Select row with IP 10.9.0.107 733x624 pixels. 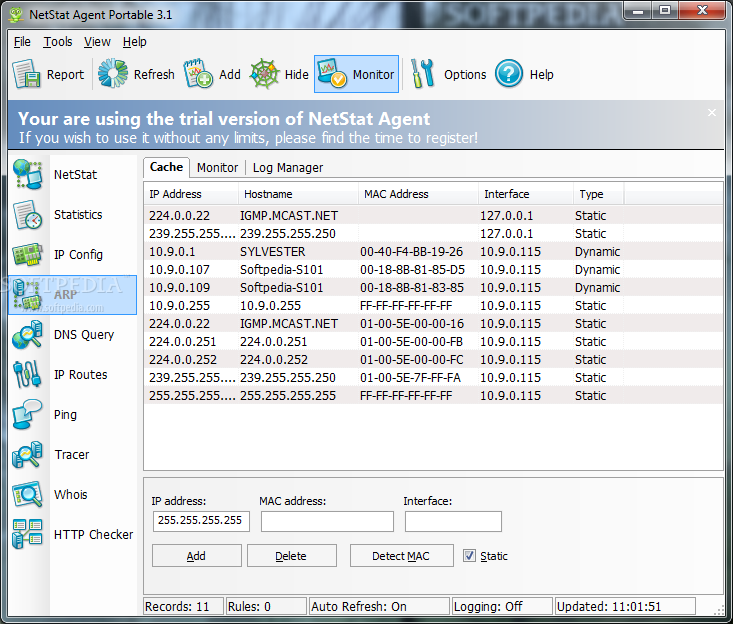click(433, 270)
